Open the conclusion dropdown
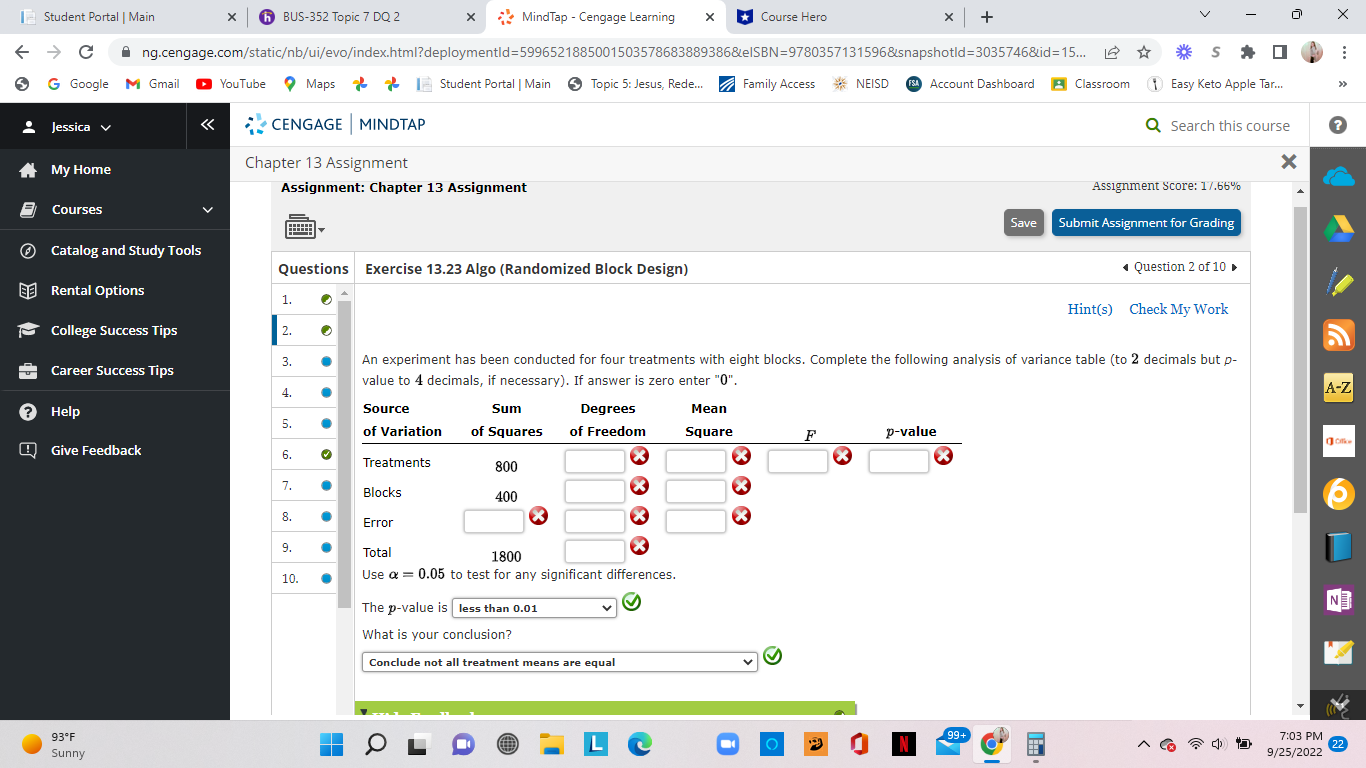The image size is (1366, 768). tap(559, 662)
